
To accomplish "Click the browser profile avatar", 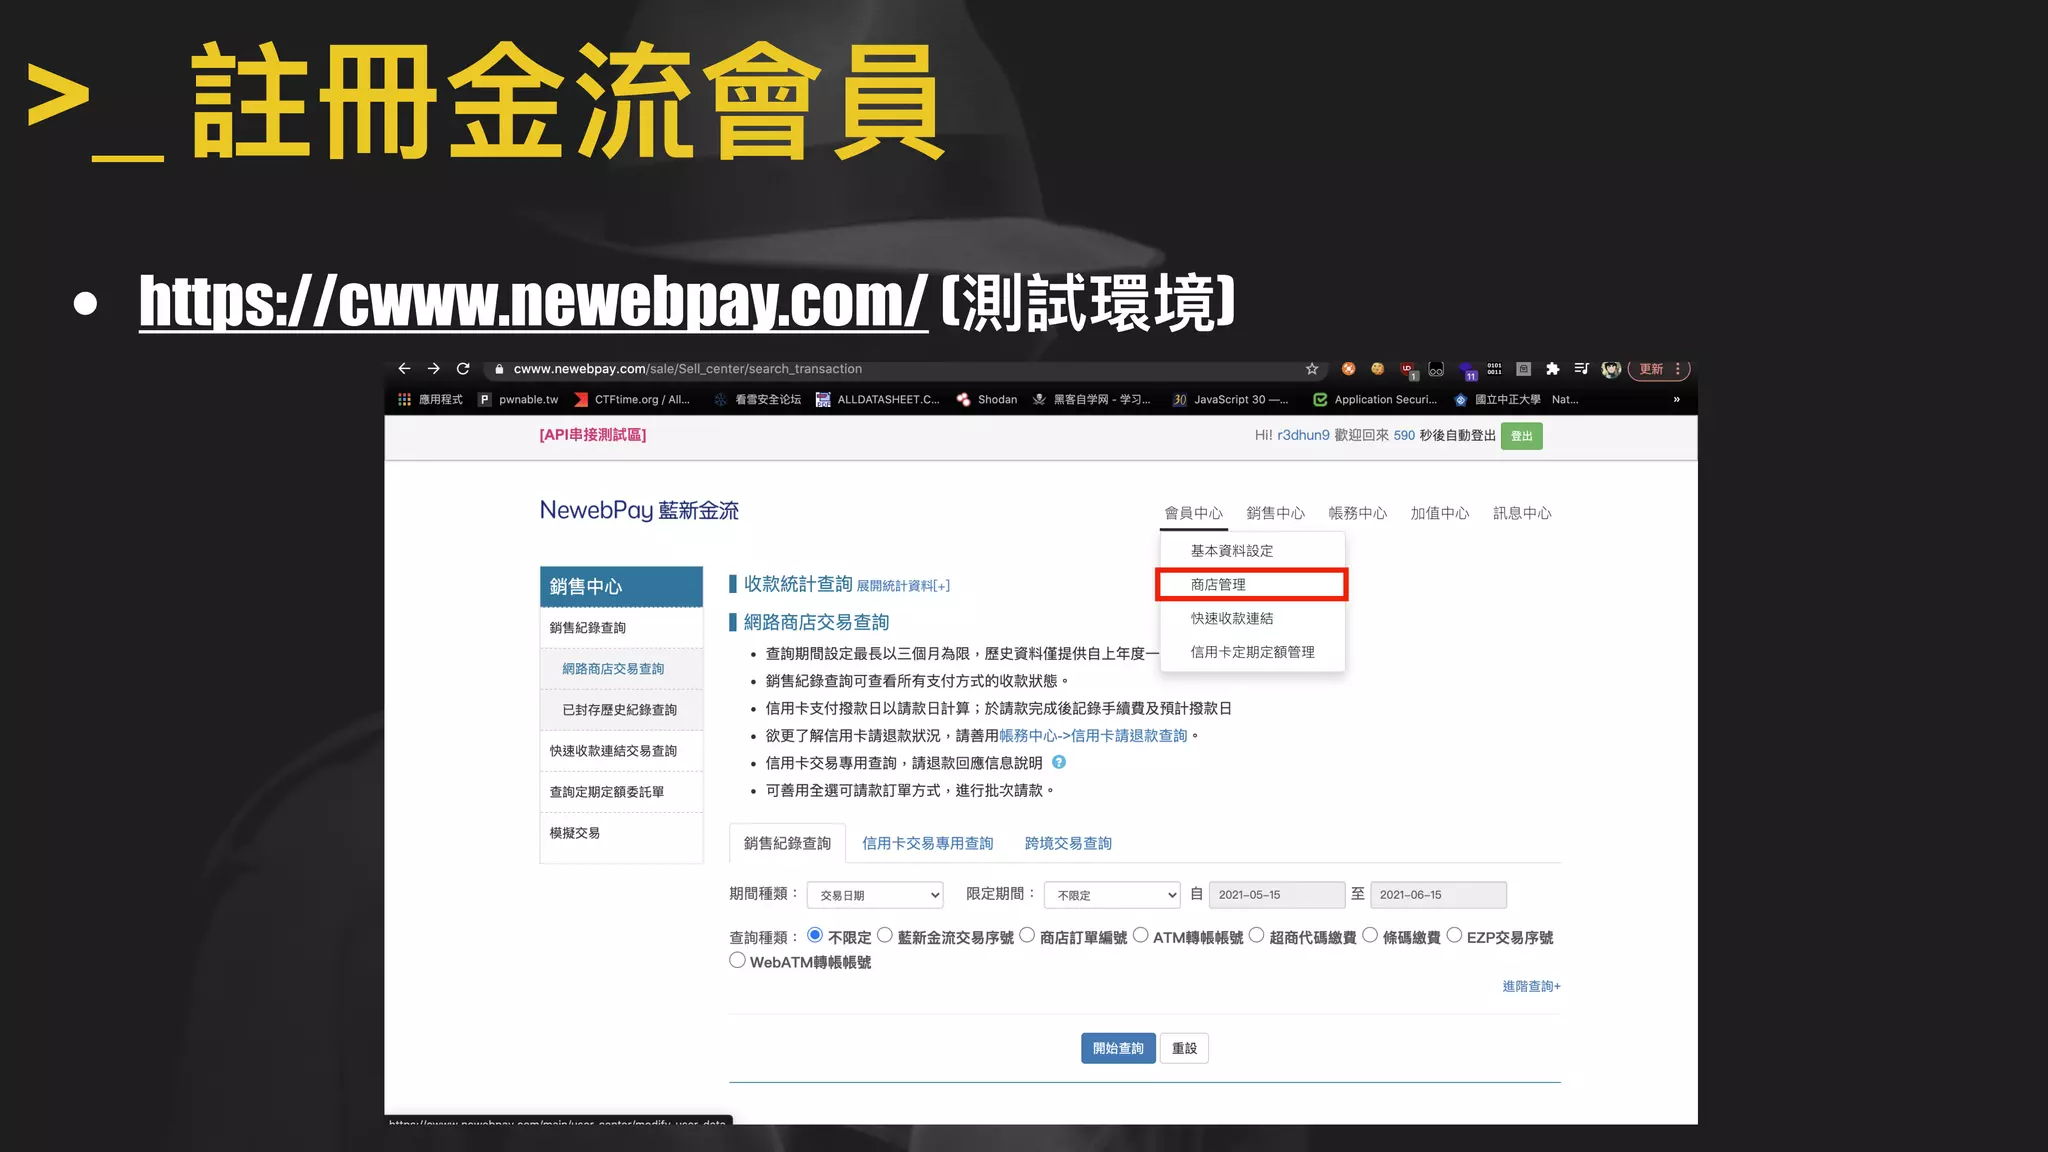I will pos(1610,369).
